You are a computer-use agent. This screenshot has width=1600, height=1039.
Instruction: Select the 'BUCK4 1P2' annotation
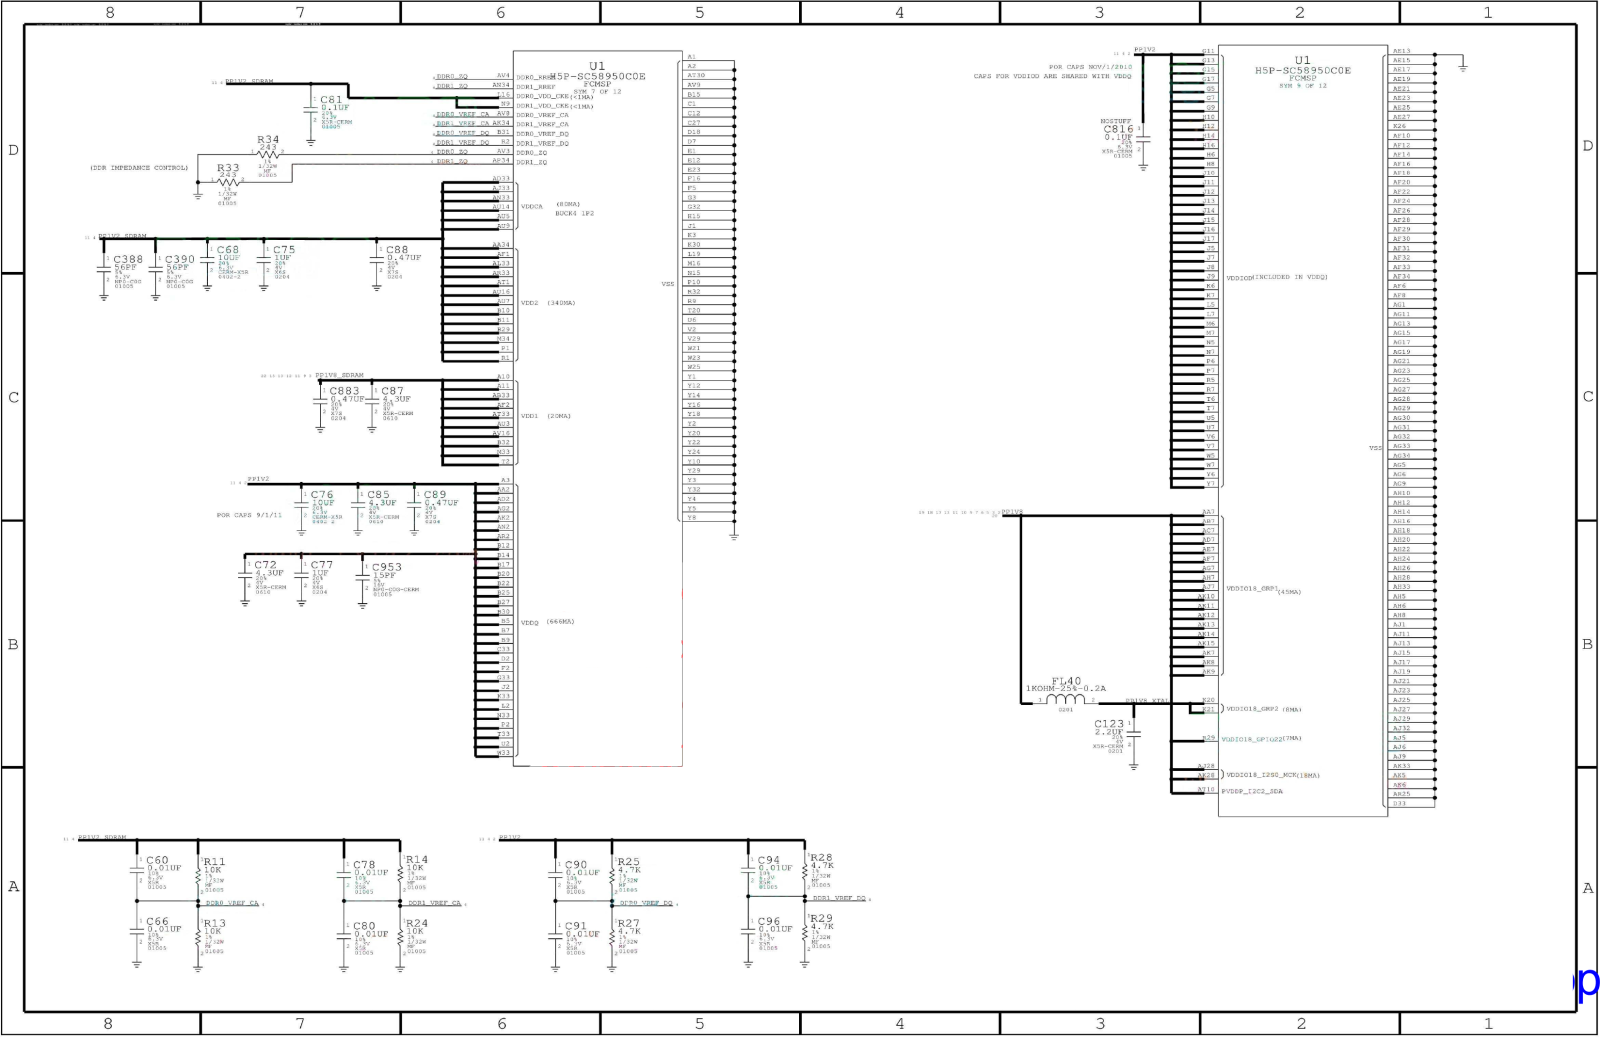(575, 213)
